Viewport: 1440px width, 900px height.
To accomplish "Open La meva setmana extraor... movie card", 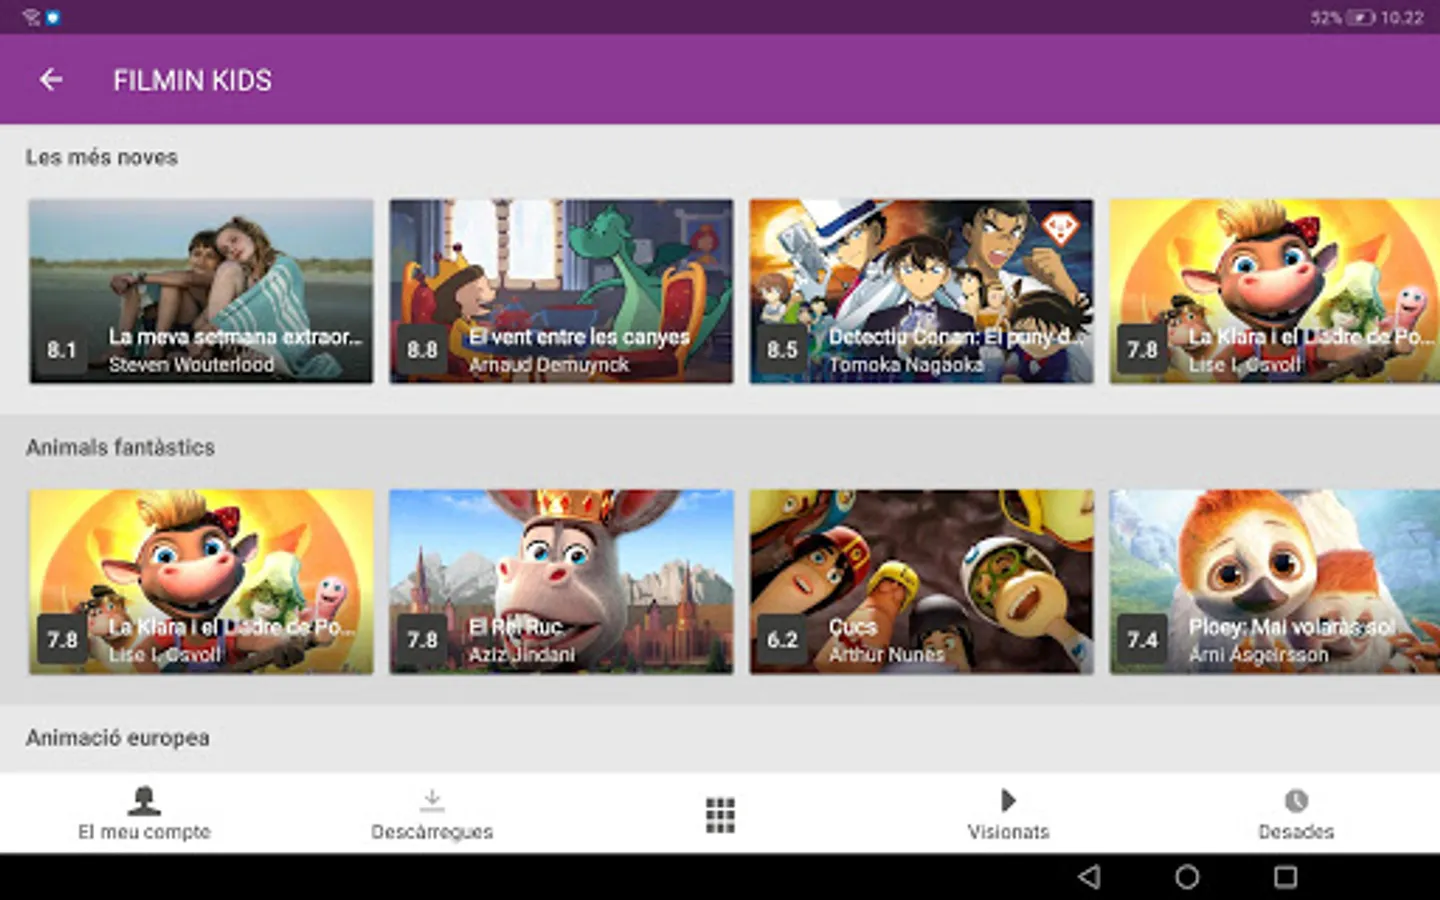I will (201, 291).
